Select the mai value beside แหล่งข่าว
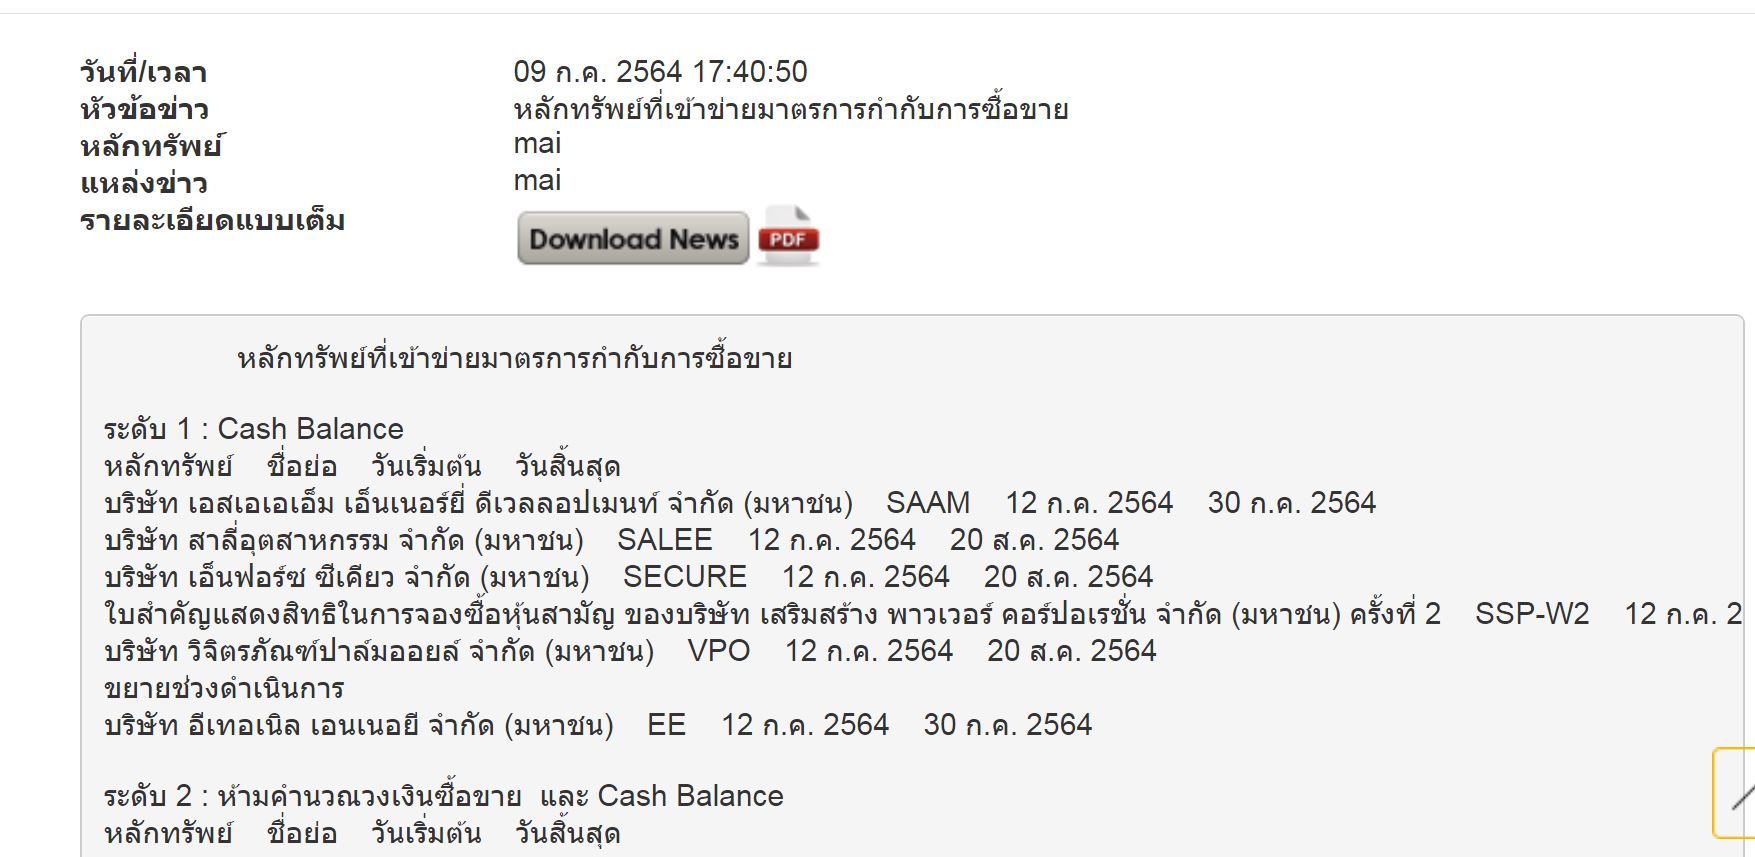 point(538,181)
